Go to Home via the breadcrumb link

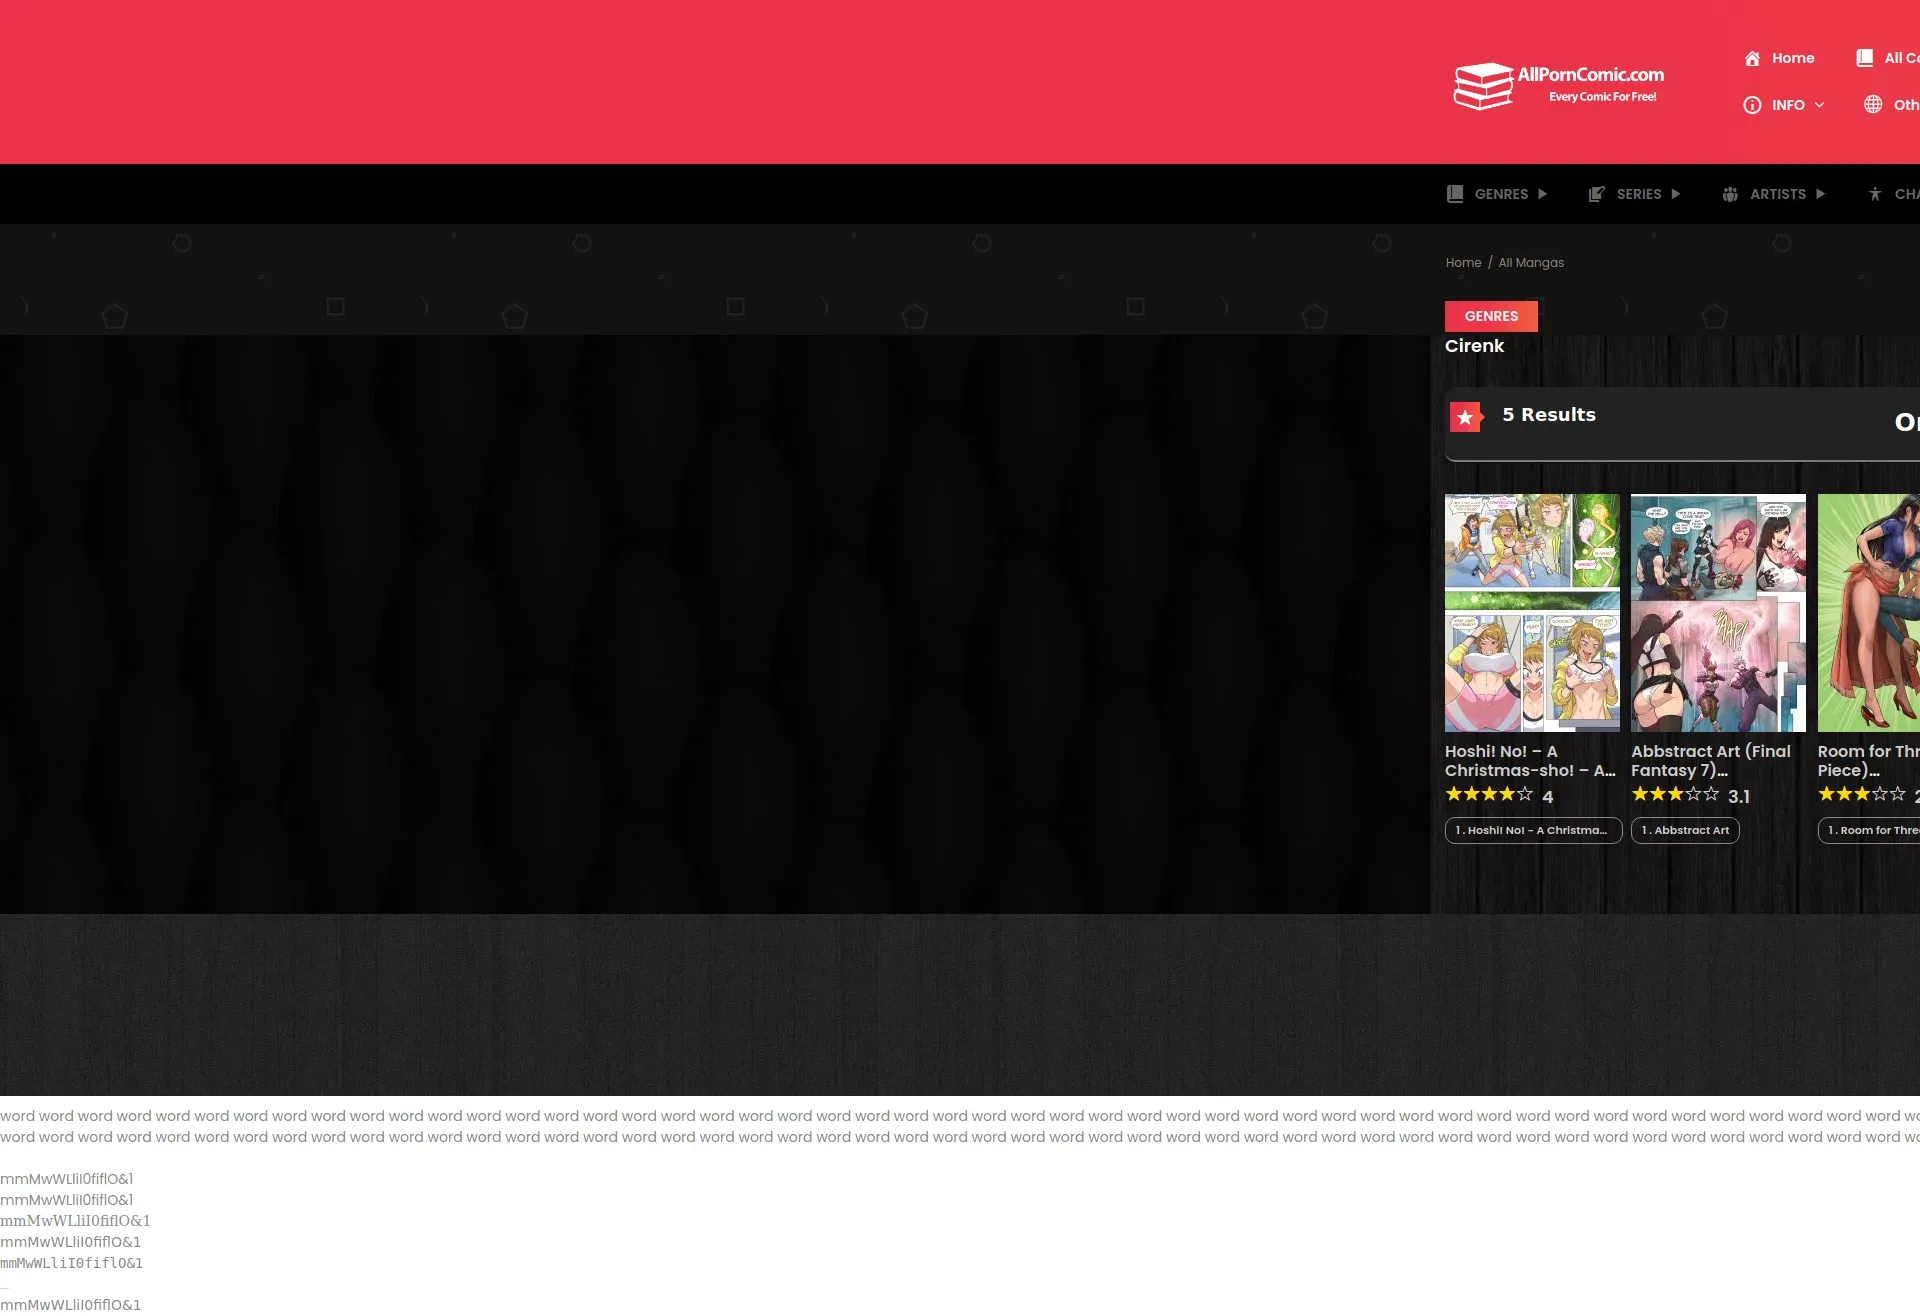(1463, 263)
